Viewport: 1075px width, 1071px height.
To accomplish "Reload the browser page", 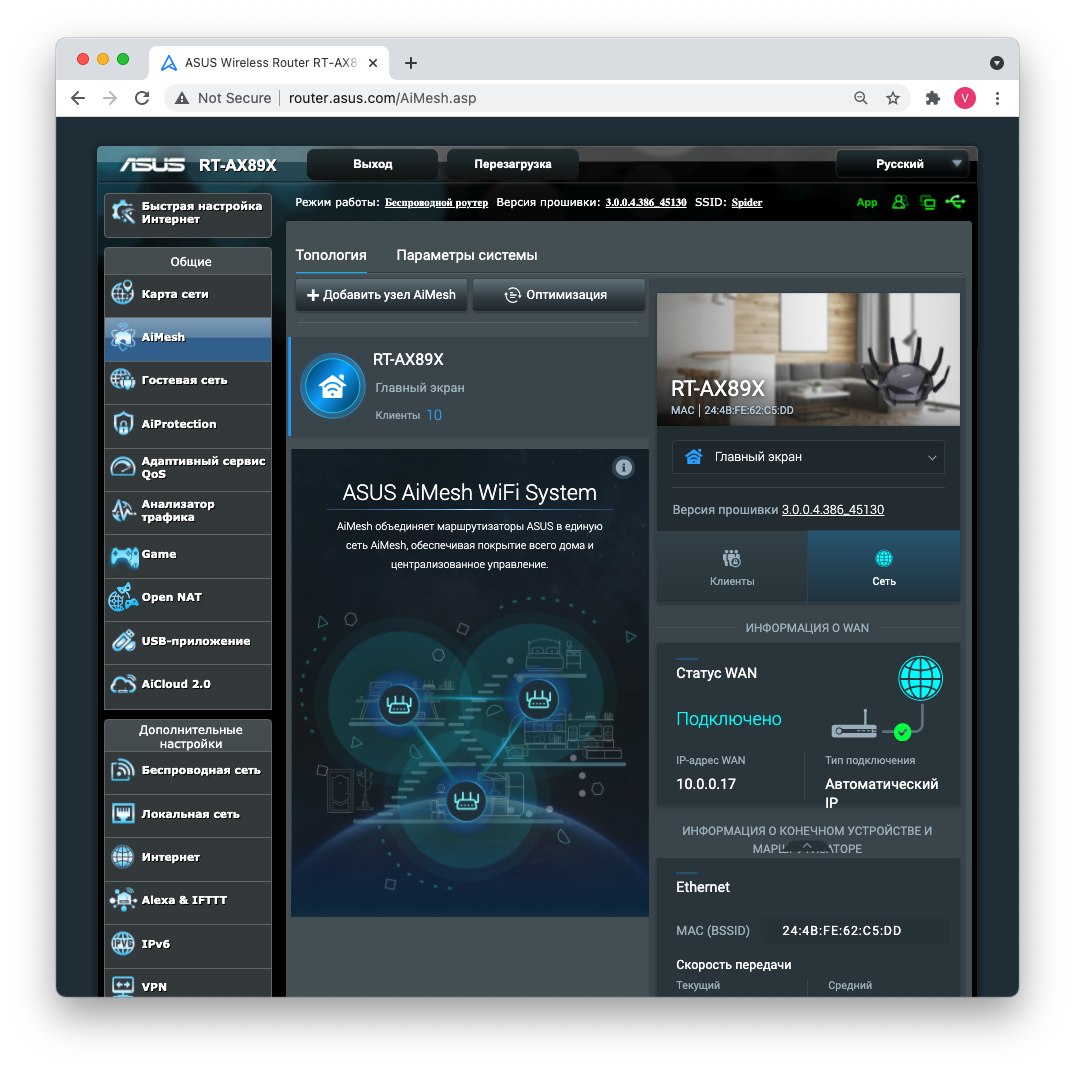I will (142, 98).
